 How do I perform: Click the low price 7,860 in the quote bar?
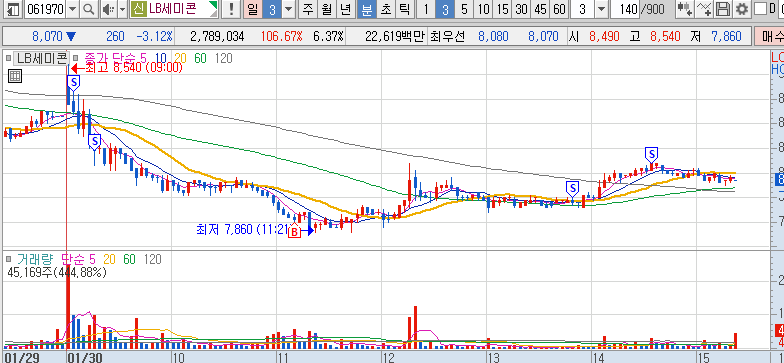[726, 36]
